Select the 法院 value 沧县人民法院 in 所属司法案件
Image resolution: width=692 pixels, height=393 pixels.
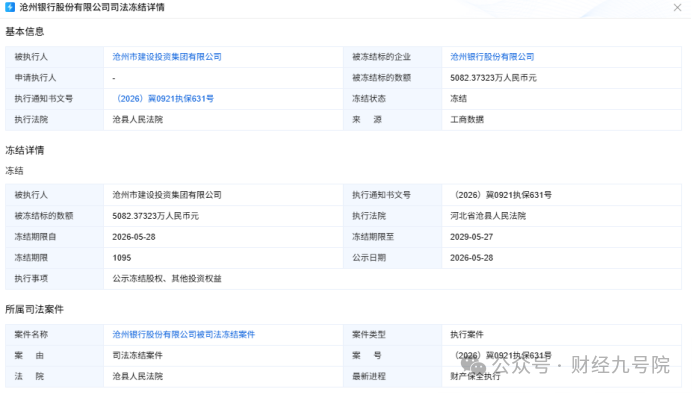[138, 377]
